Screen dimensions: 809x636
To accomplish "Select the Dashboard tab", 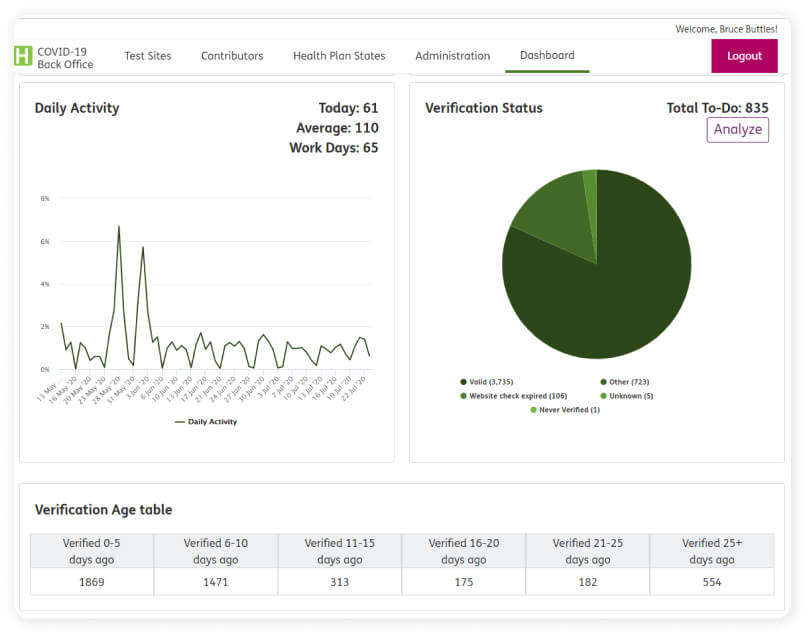I will (547, 56).
